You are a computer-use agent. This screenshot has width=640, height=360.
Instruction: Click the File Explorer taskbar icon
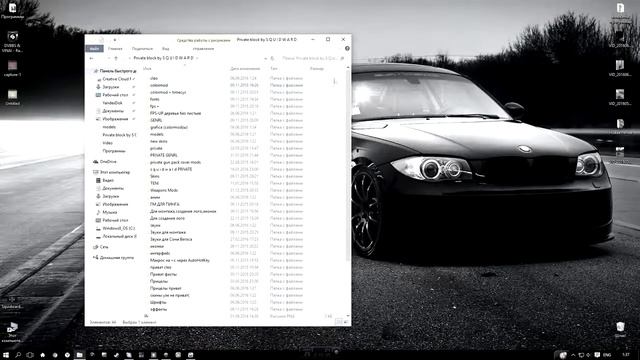80,355
